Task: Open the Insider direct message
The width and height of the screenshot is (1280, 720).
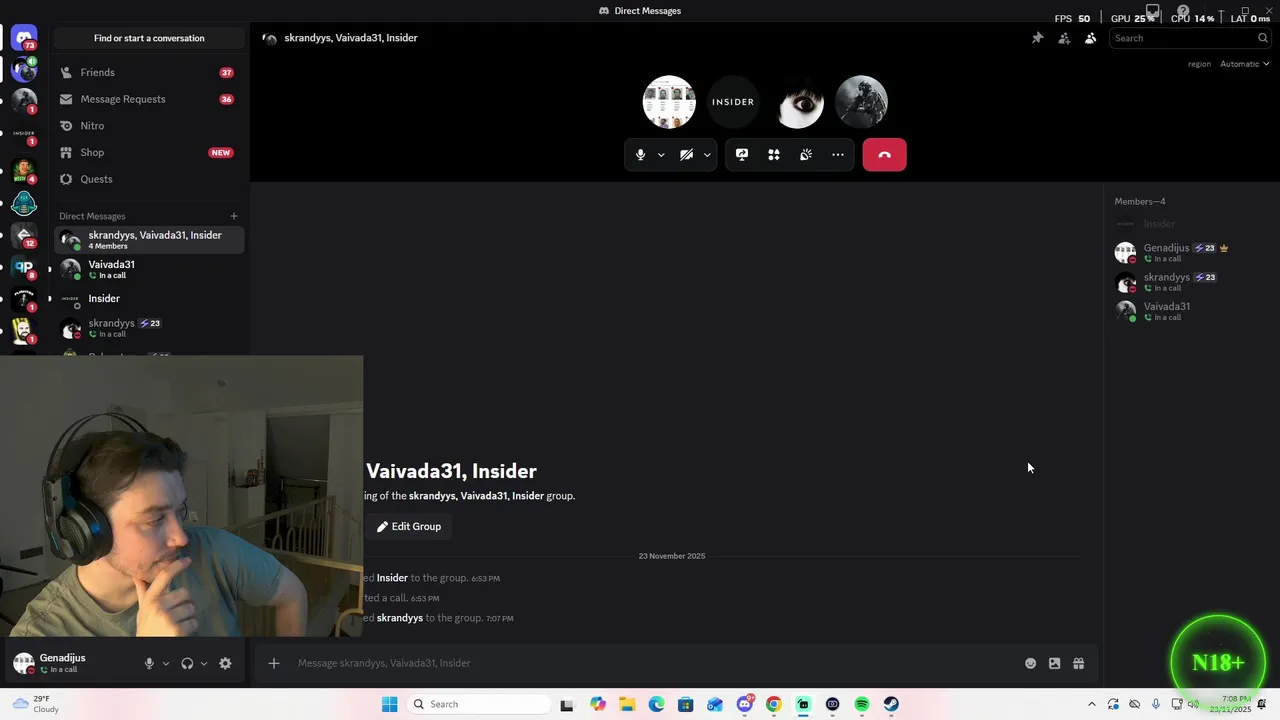Action: pos(148,299)
